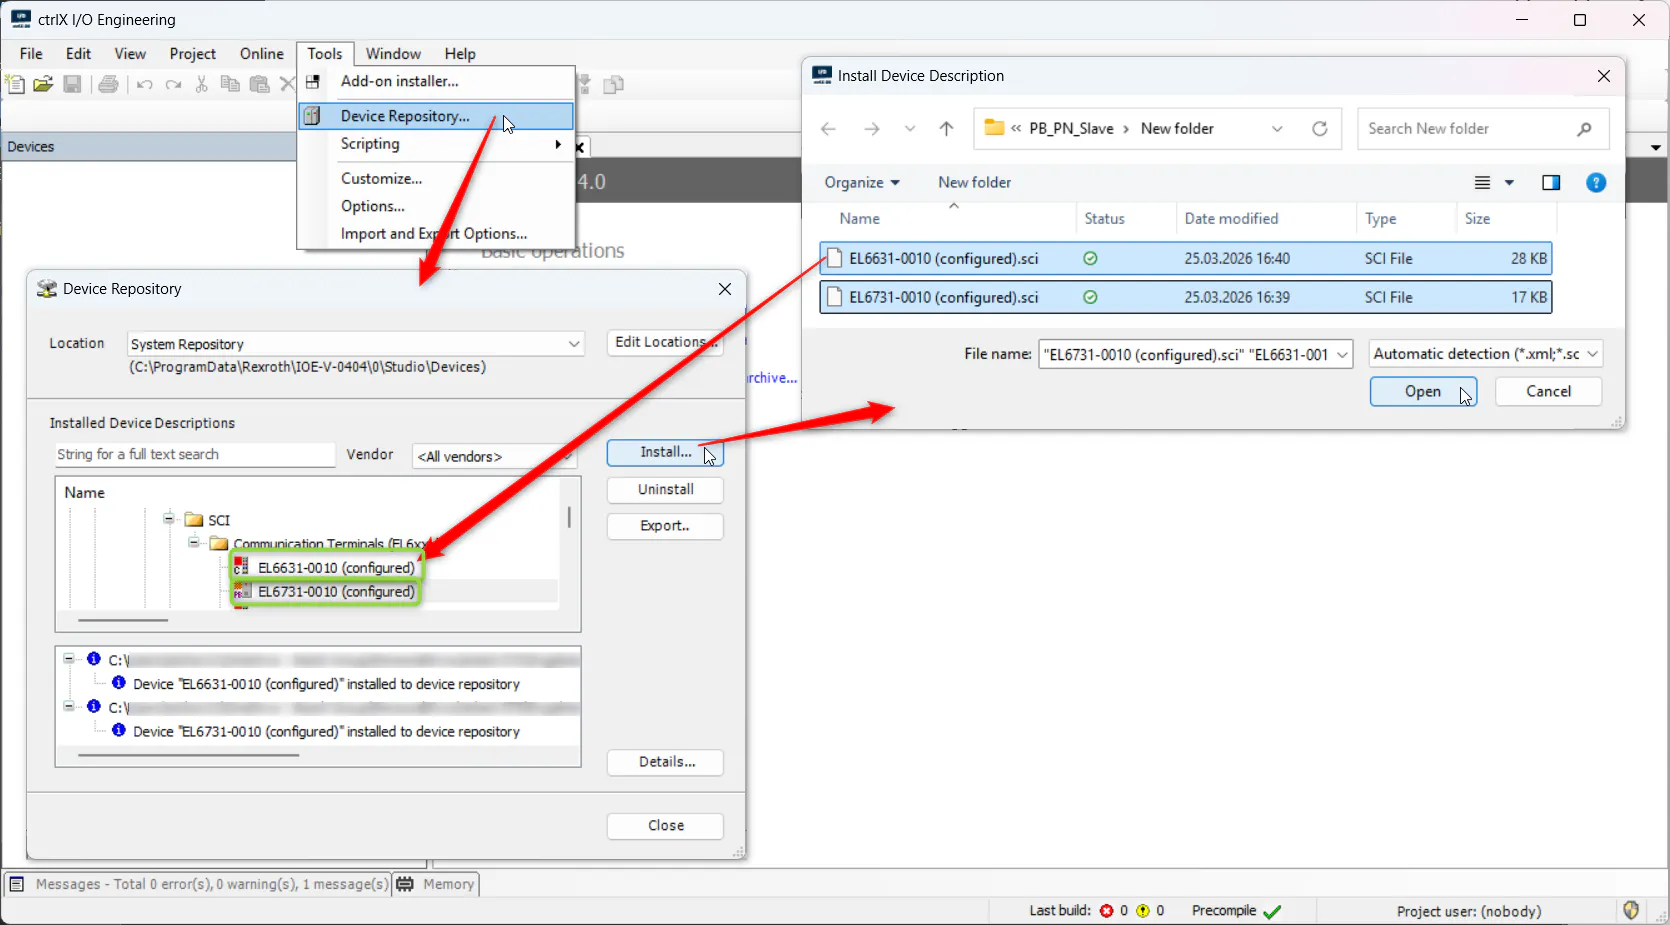This screenshot has height=925, width=1670.
Task: Click Open in Install Device Description dialog
Action: (1422, 392)
